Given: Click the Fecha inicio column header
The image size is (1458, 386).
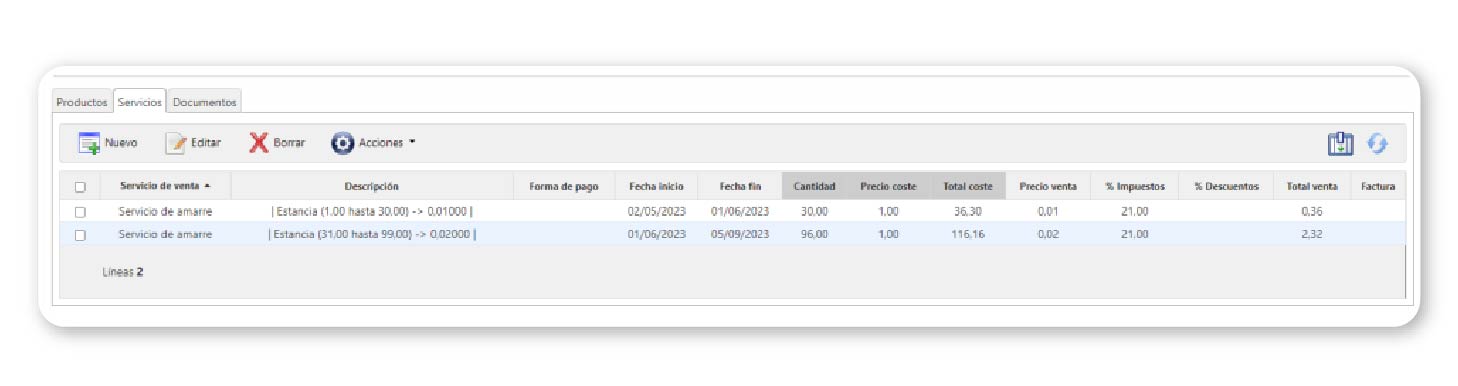Looking at the screenshot, I should [656, 186].
